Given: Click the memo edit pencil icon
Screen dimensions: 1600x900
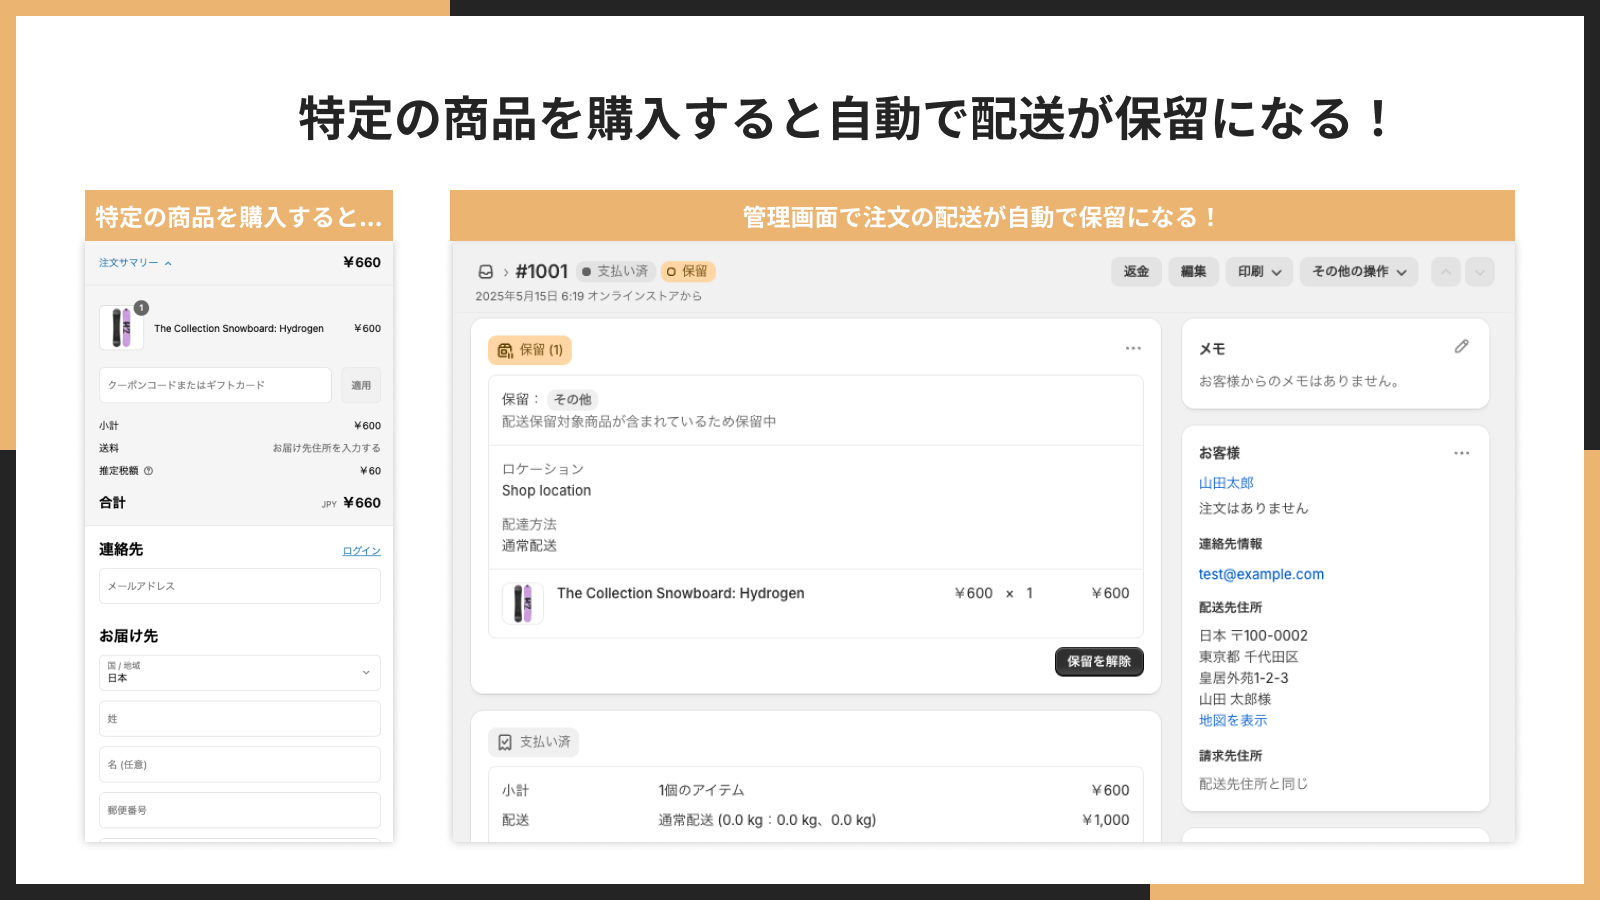Looking at the screenshot, I should 1462,346.
